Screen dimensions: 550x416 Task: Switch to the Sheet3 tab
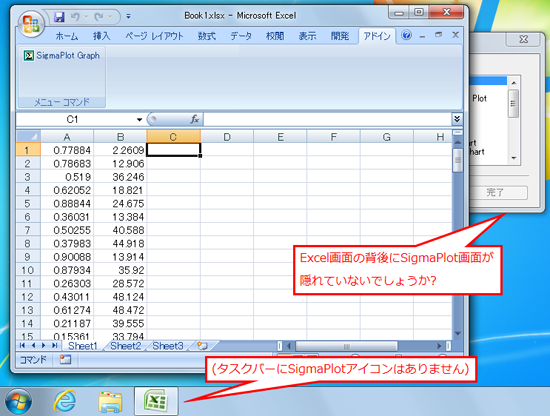pyautogui.click(x=168, y=346)
